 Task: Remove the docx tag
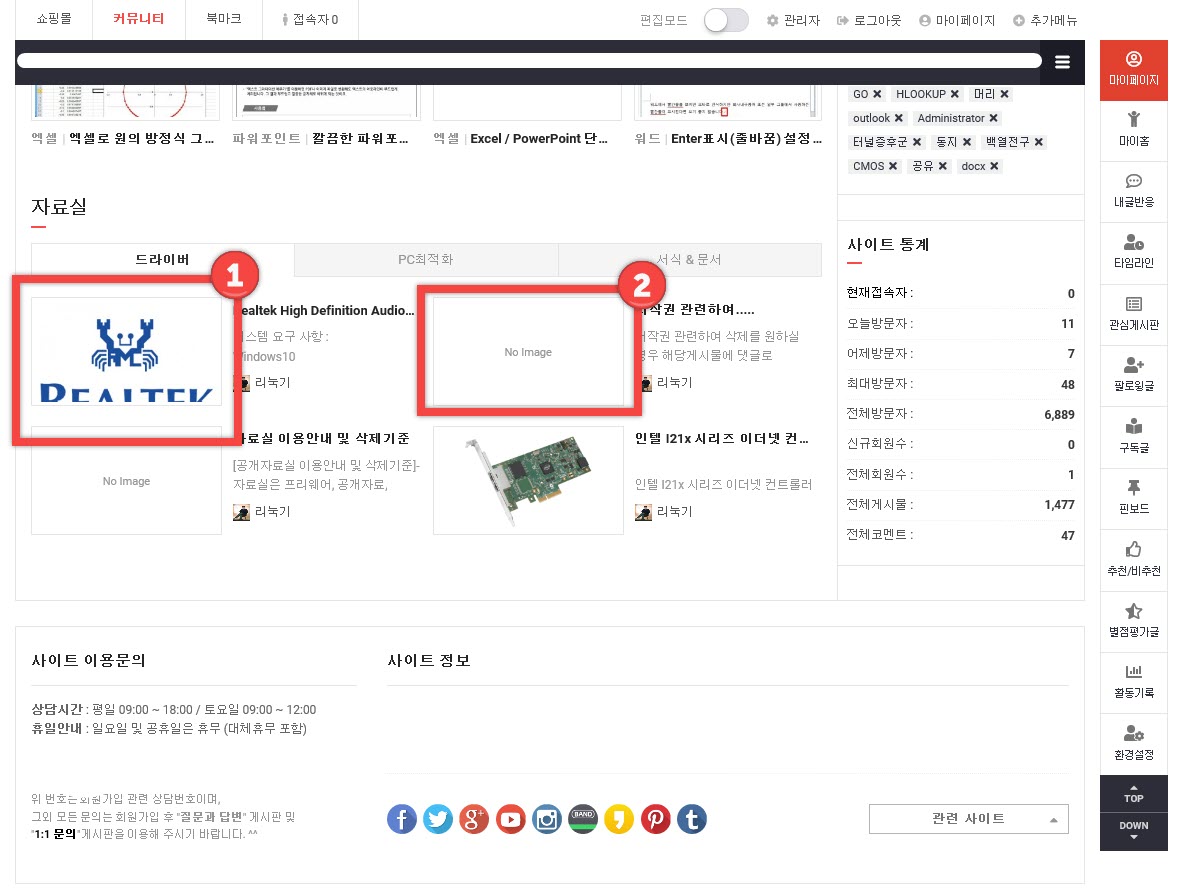click(x=994, y=166)
